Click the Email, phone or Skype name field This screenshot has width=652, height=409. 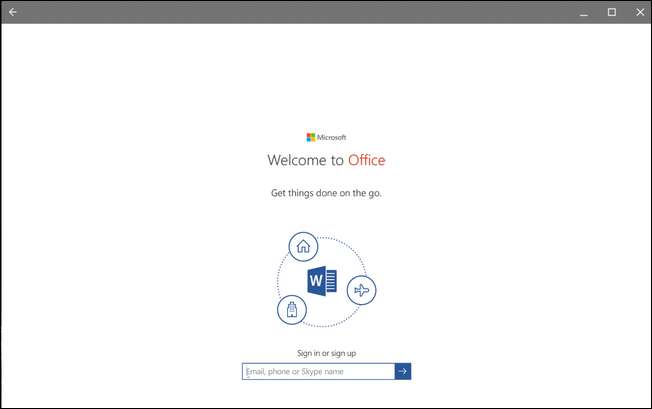(319, 371)
